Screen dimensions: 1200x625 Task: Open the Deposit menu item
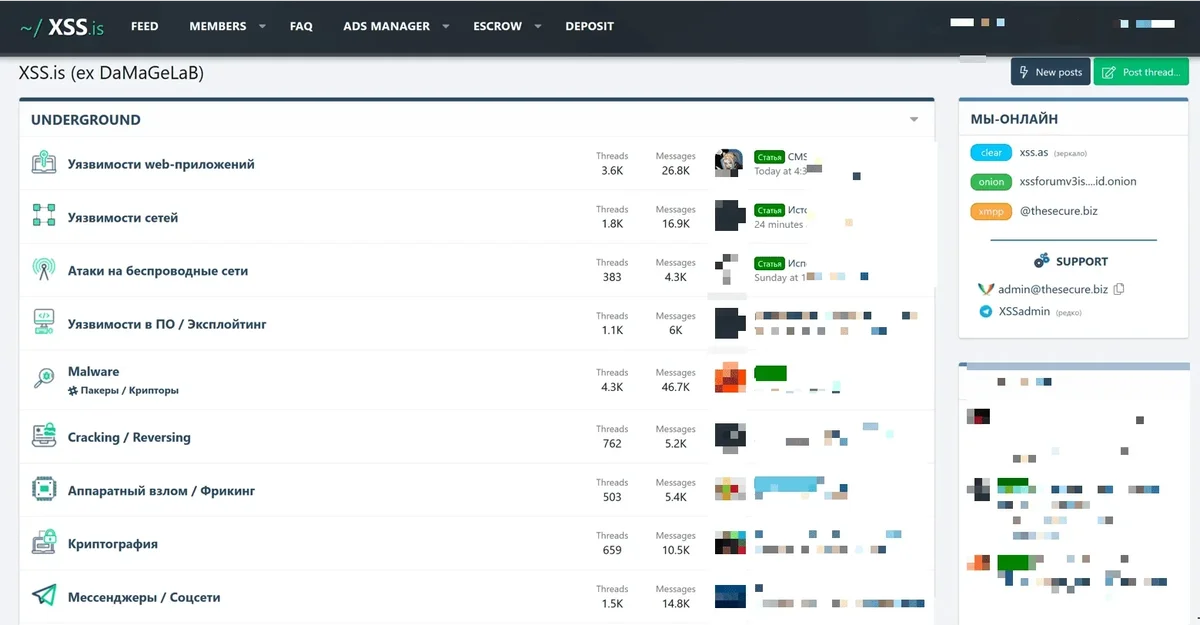(589, 26)
